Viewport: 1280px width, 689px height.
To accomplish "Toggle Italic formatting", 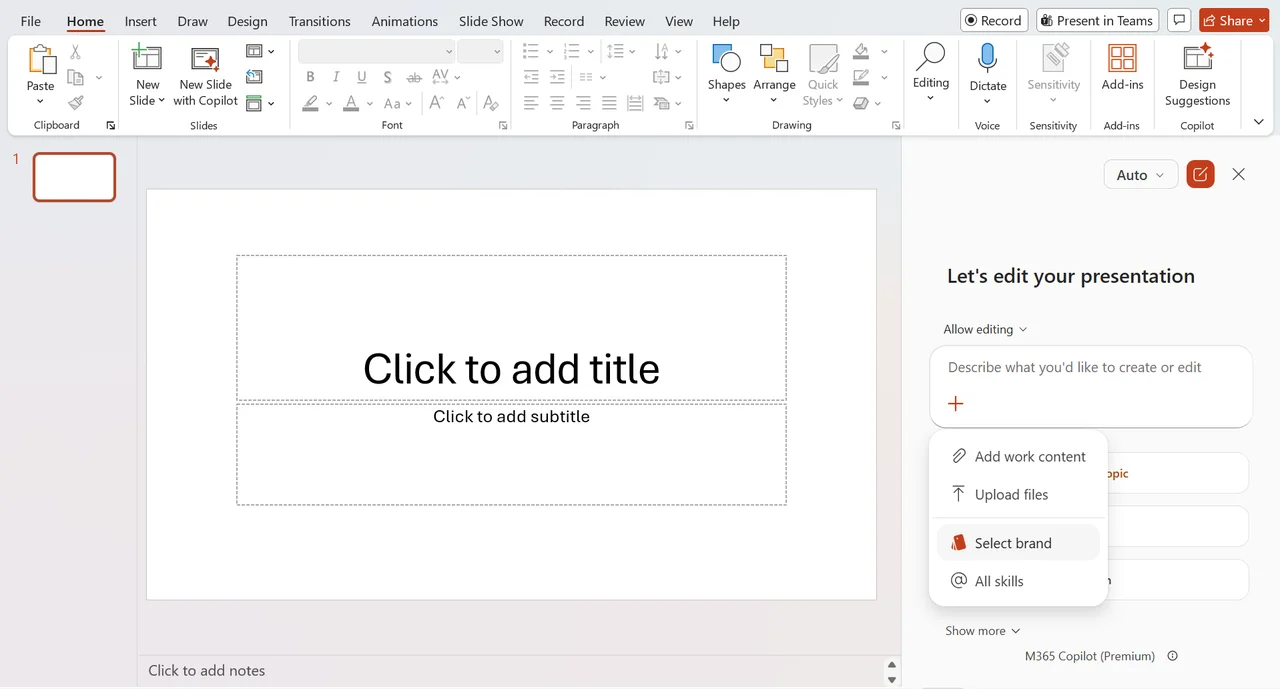I will 335,77.
